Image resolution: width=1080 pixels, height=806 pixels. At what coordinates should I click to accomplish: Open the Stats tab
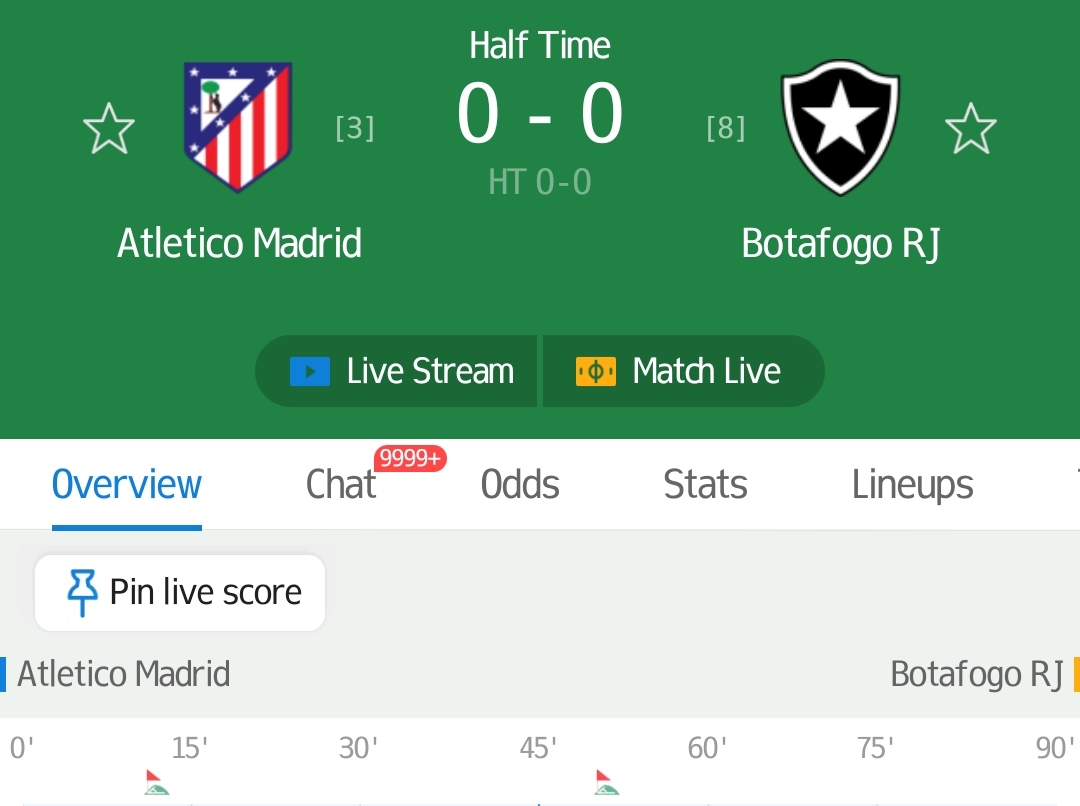[705, 484]
